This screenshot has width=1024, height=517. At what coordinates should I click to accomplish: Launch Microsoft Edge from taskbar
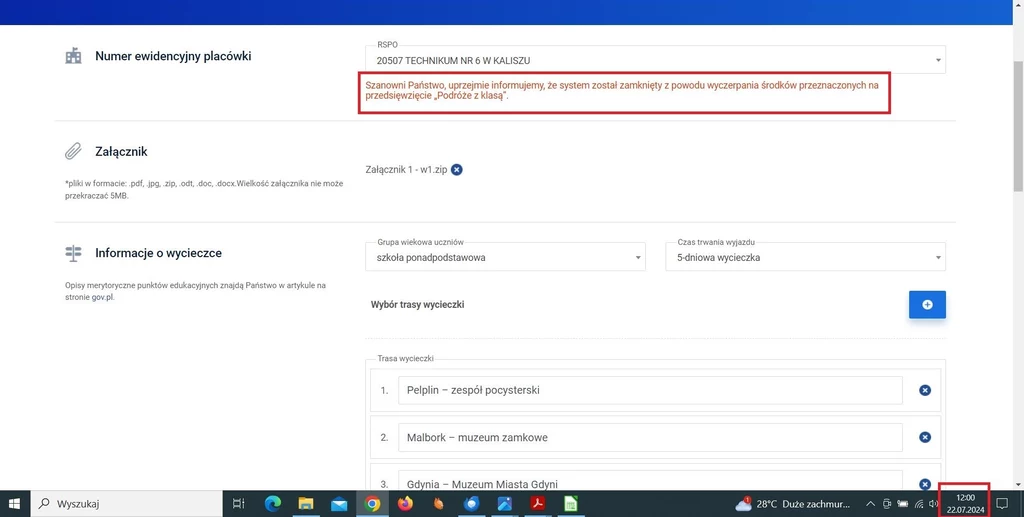(272, 504)
